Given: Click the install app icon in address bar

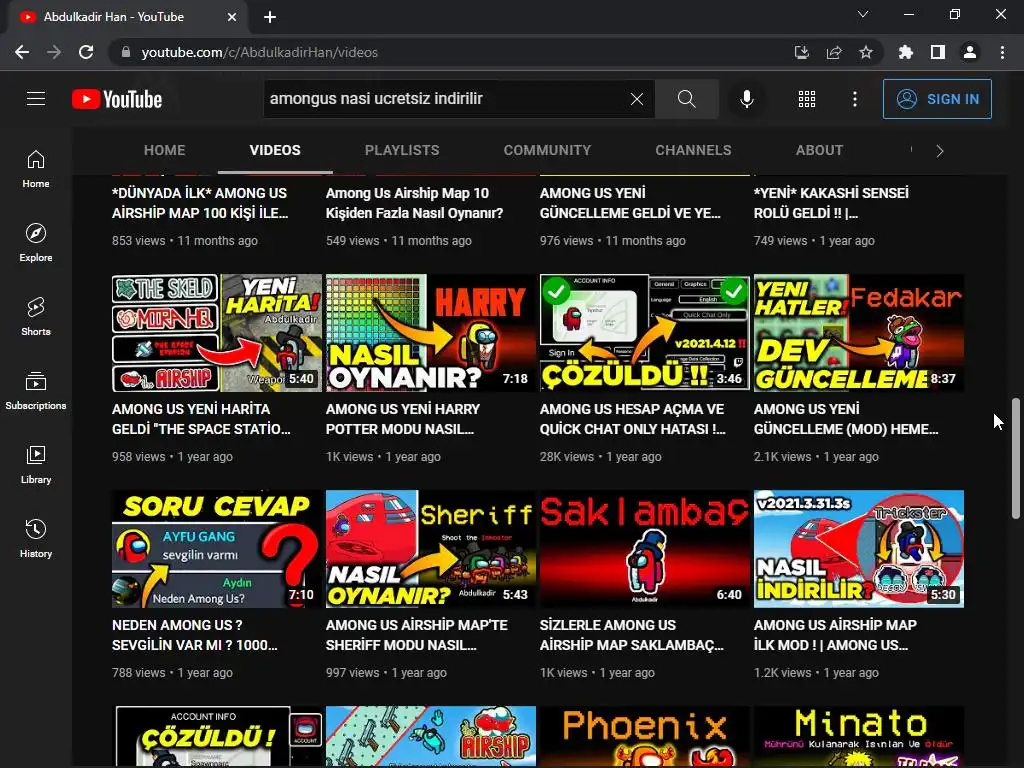Looking at the screenshot, I should pyautogui.click(x=802, y=52).
